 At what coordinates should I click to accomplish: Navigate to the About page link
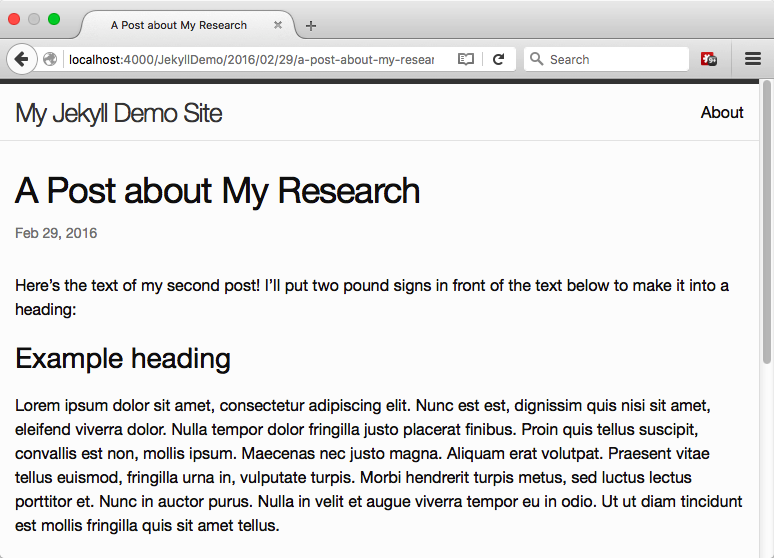pos(721,112)
